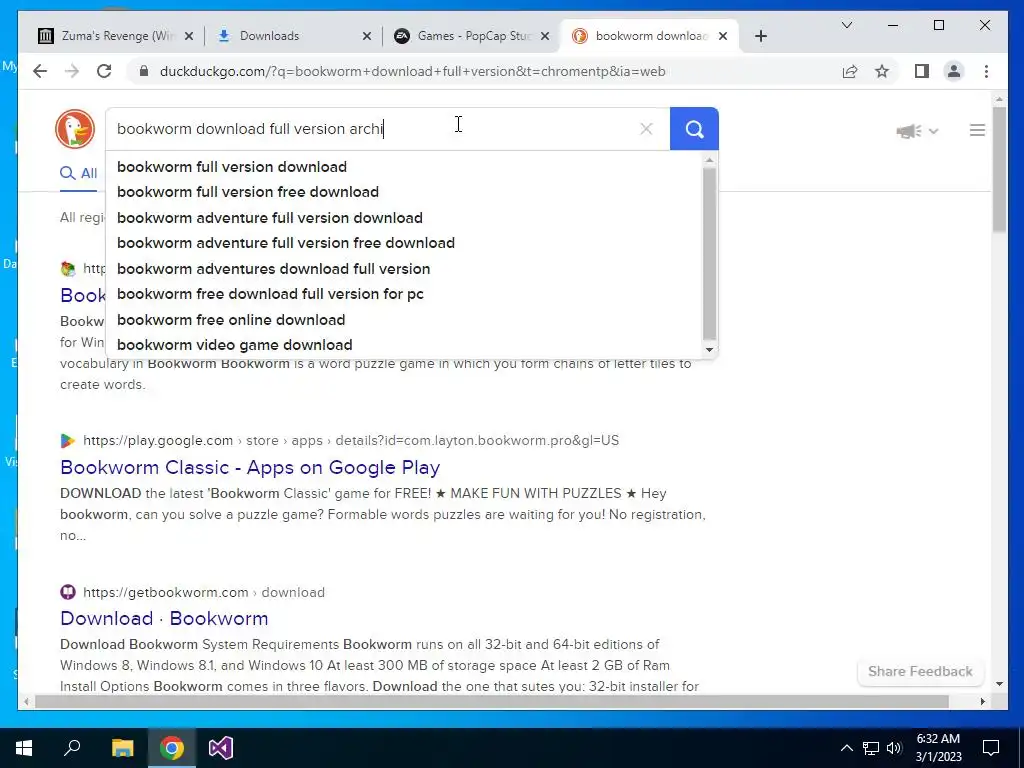Share this page icon in address bar

pos(850,71)
